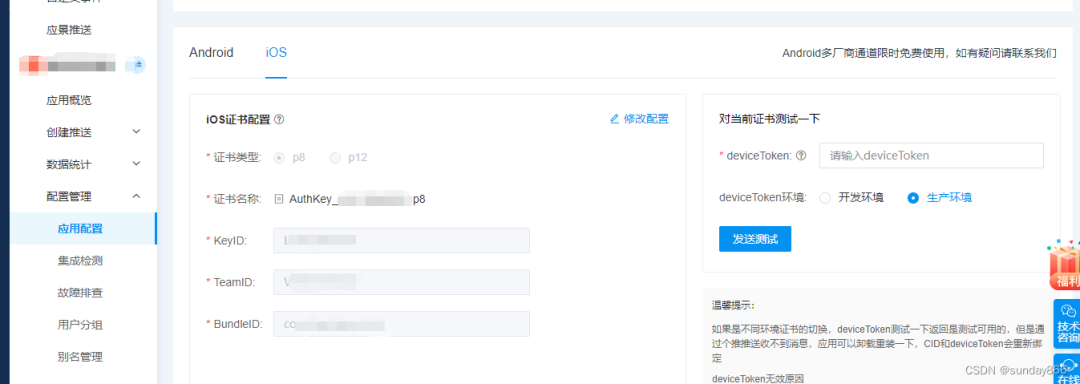Open 应景推送 in the sidebar
The height and width of the screenshot is (384, 1080).
69,30
